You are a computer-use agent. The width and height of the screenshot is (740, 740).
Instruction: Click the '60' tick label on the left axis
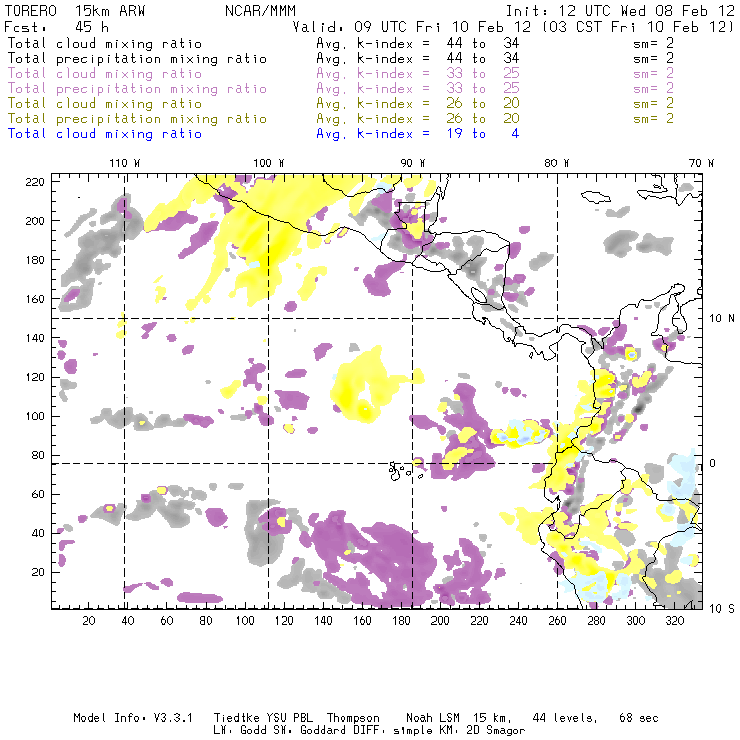pyautogui.click(x=38, y=494)
